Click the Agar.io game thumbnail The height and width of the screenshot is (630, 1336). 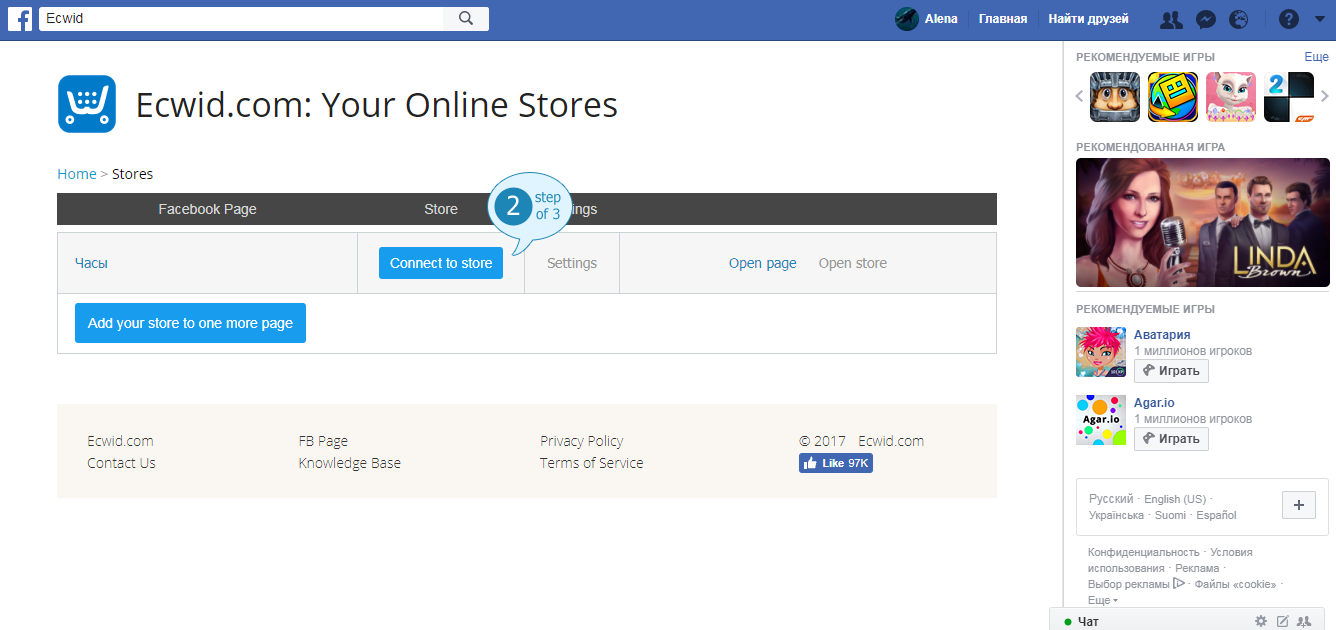1101,420
